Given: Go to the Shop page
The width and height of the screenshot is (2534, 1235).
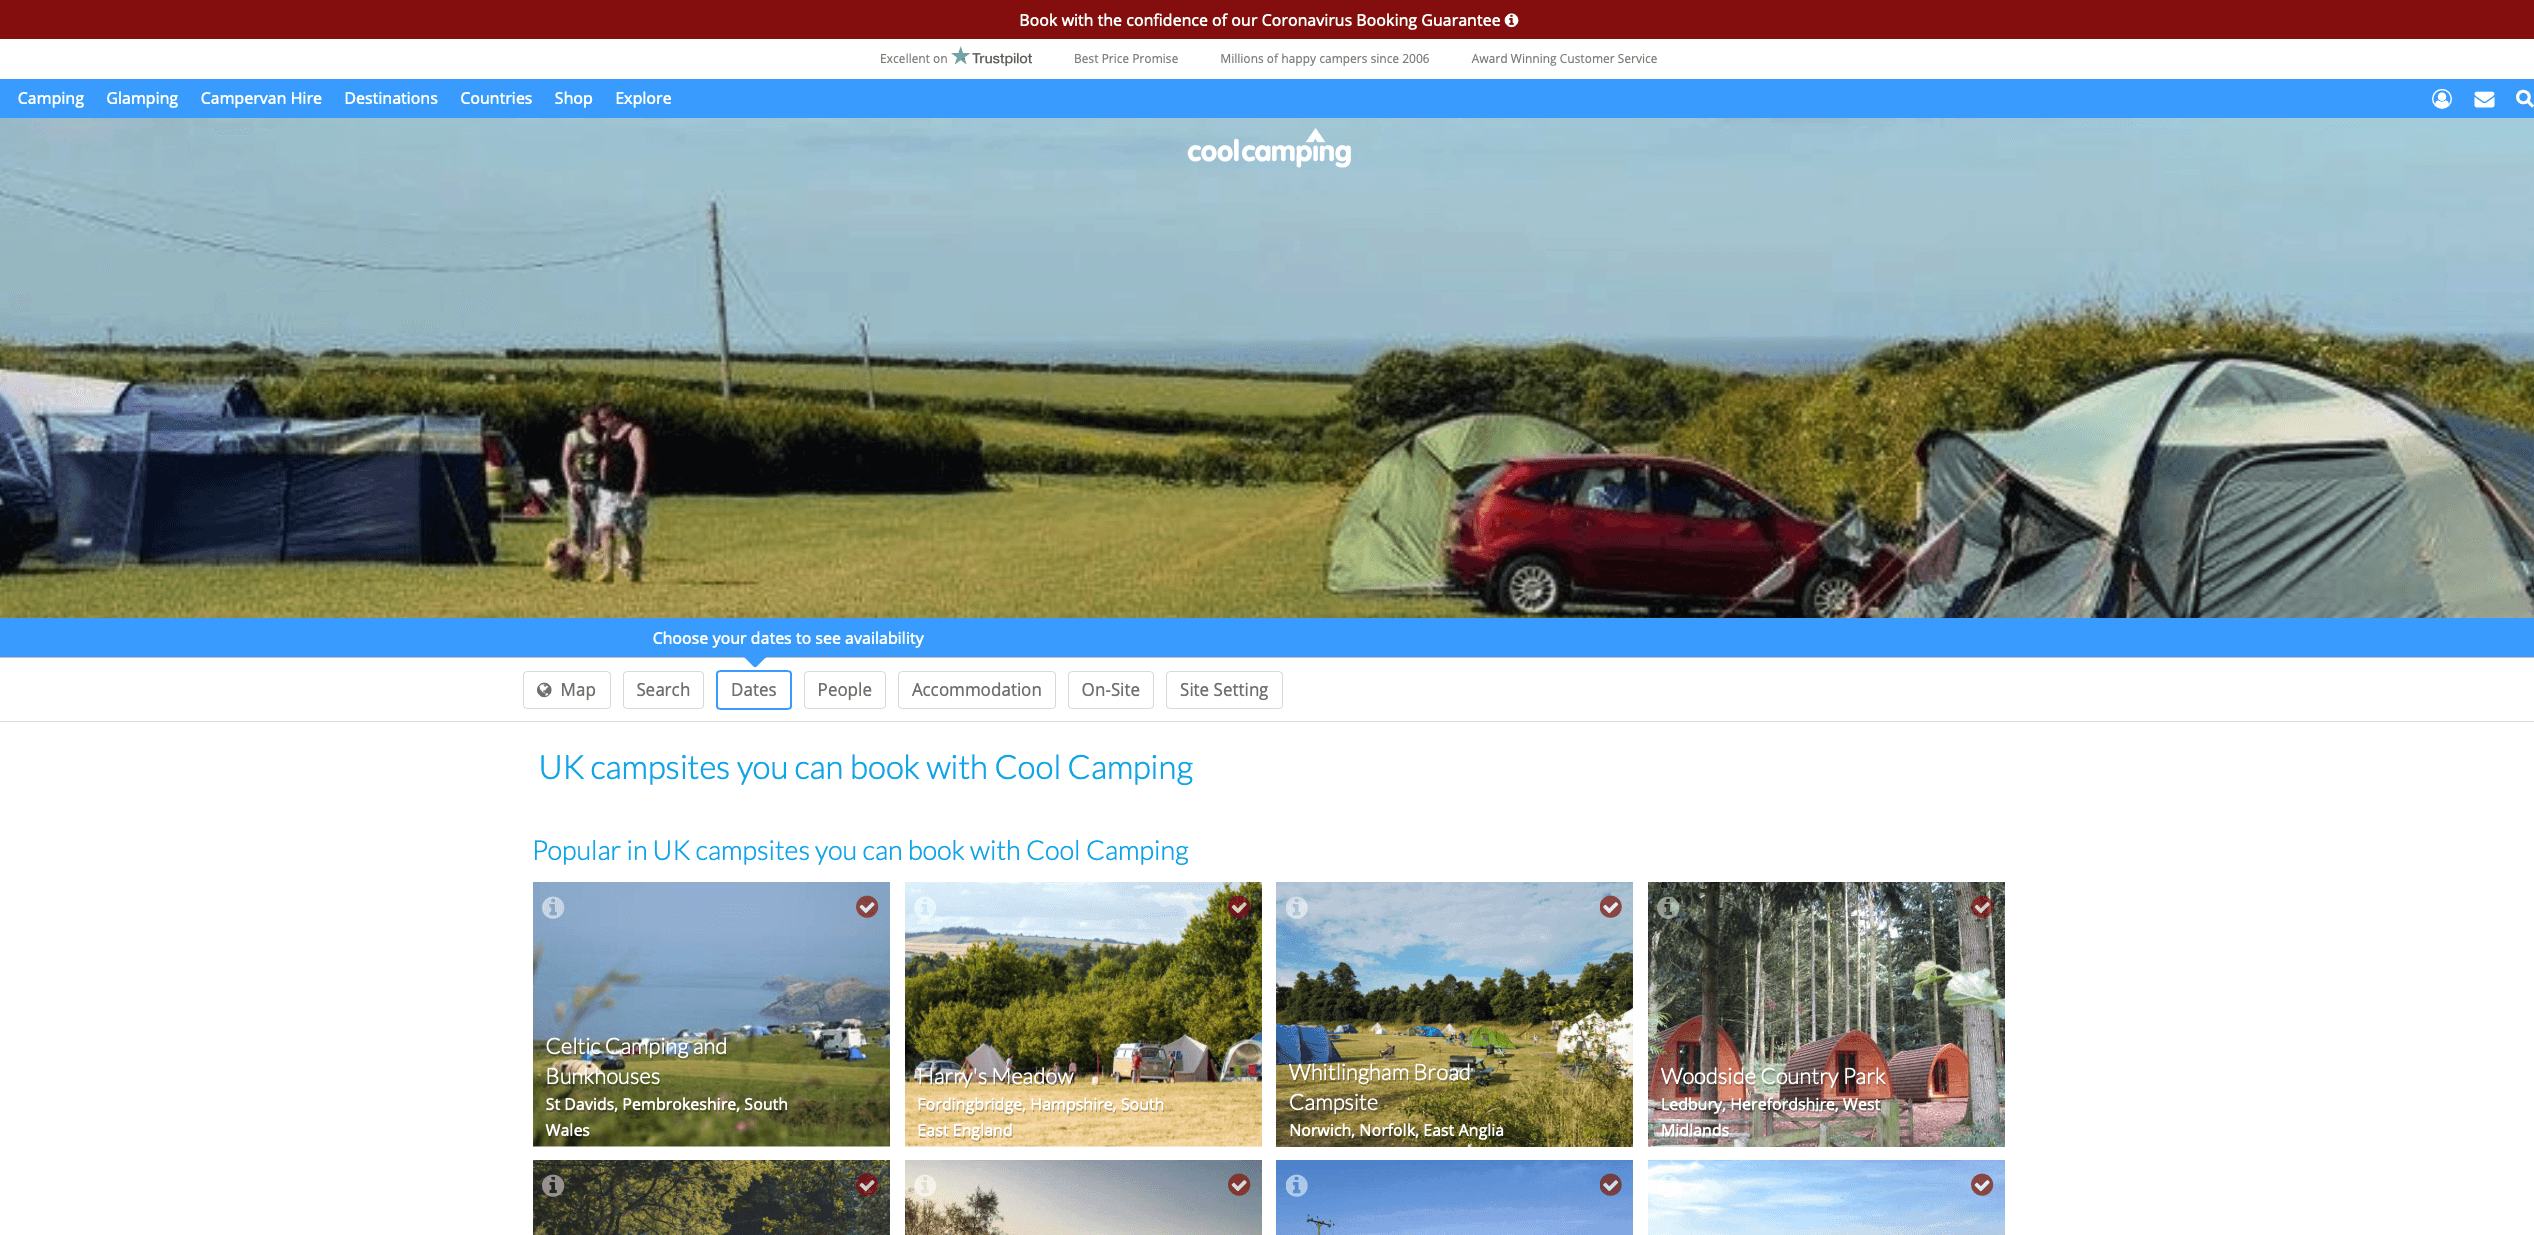Looking at the screenshot, I should click(x=573, y=98).
